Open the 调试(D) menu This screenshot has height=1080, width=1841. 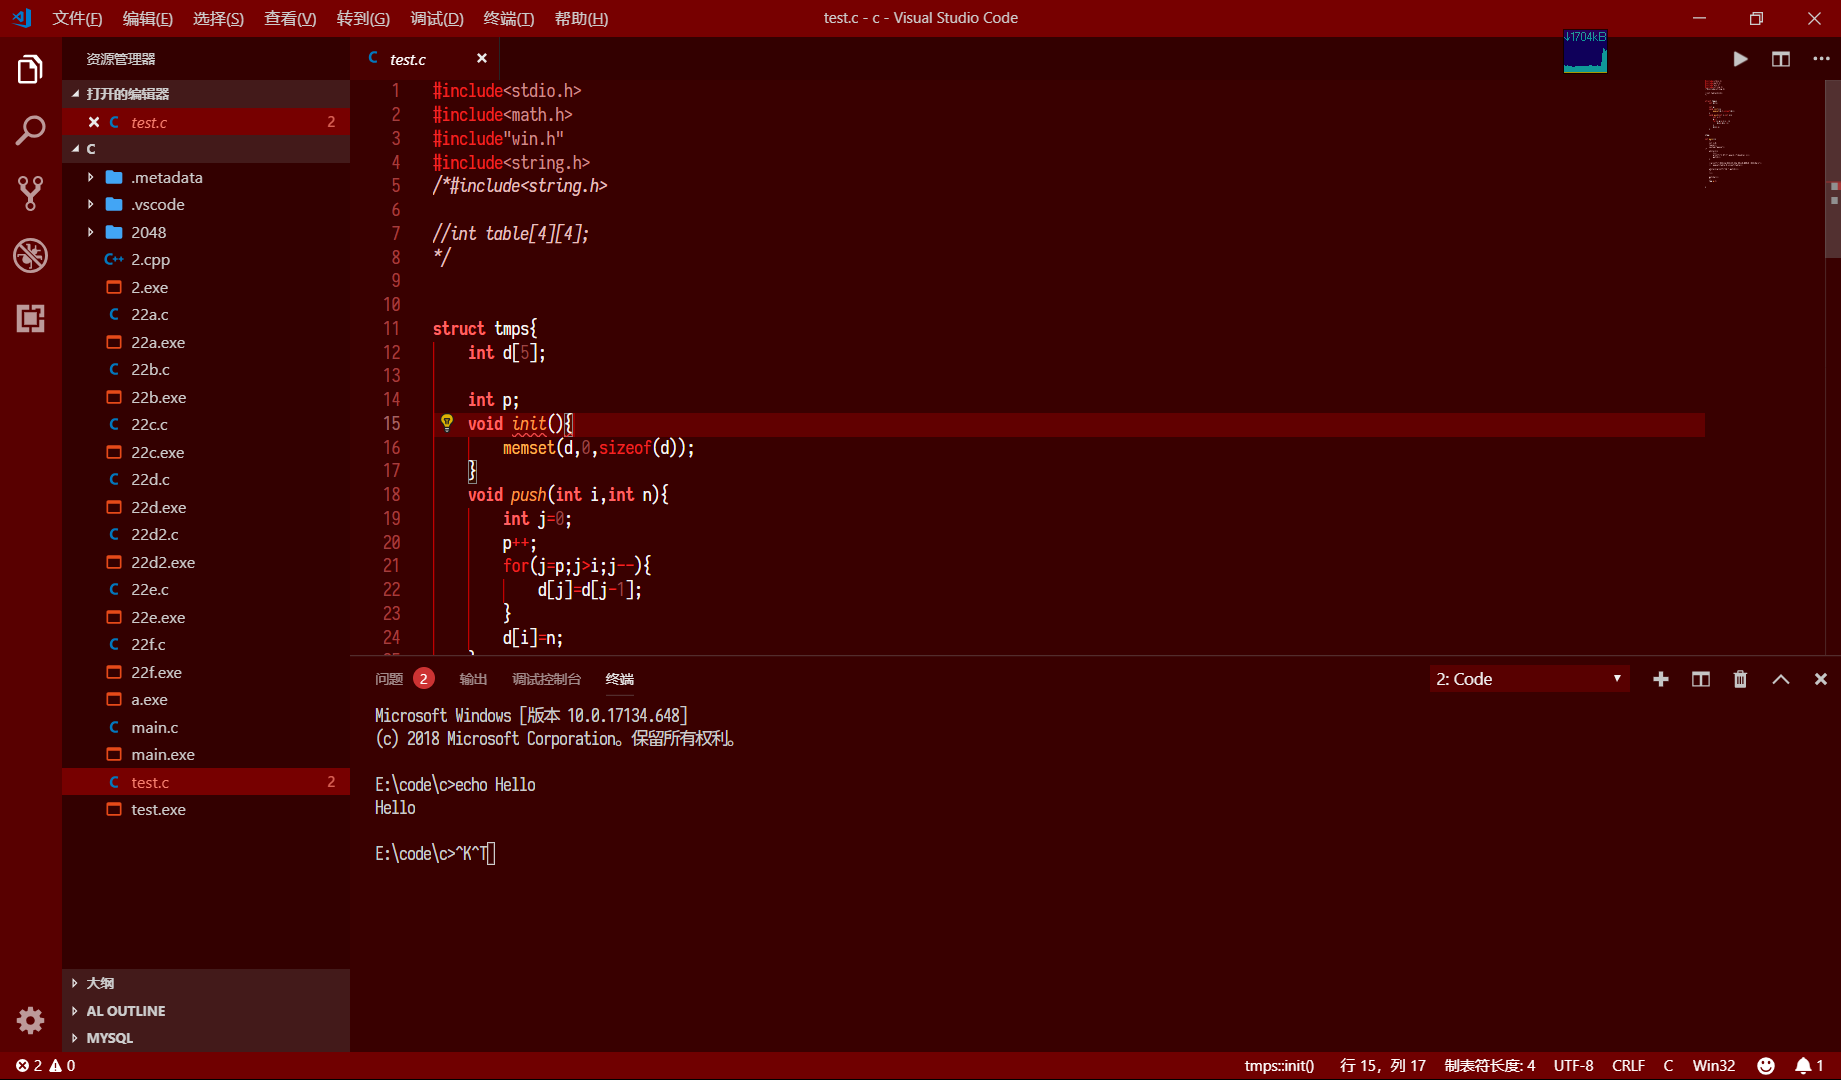point(437,18)
